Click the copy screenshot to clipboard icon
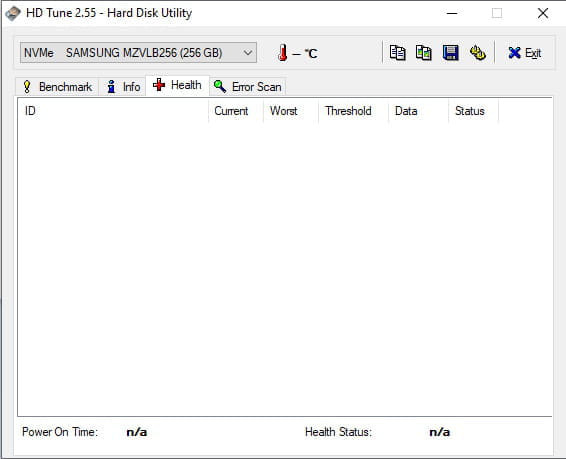Image resolution: width=566 pixels, height=459 pixels. [x=423, y=53]
